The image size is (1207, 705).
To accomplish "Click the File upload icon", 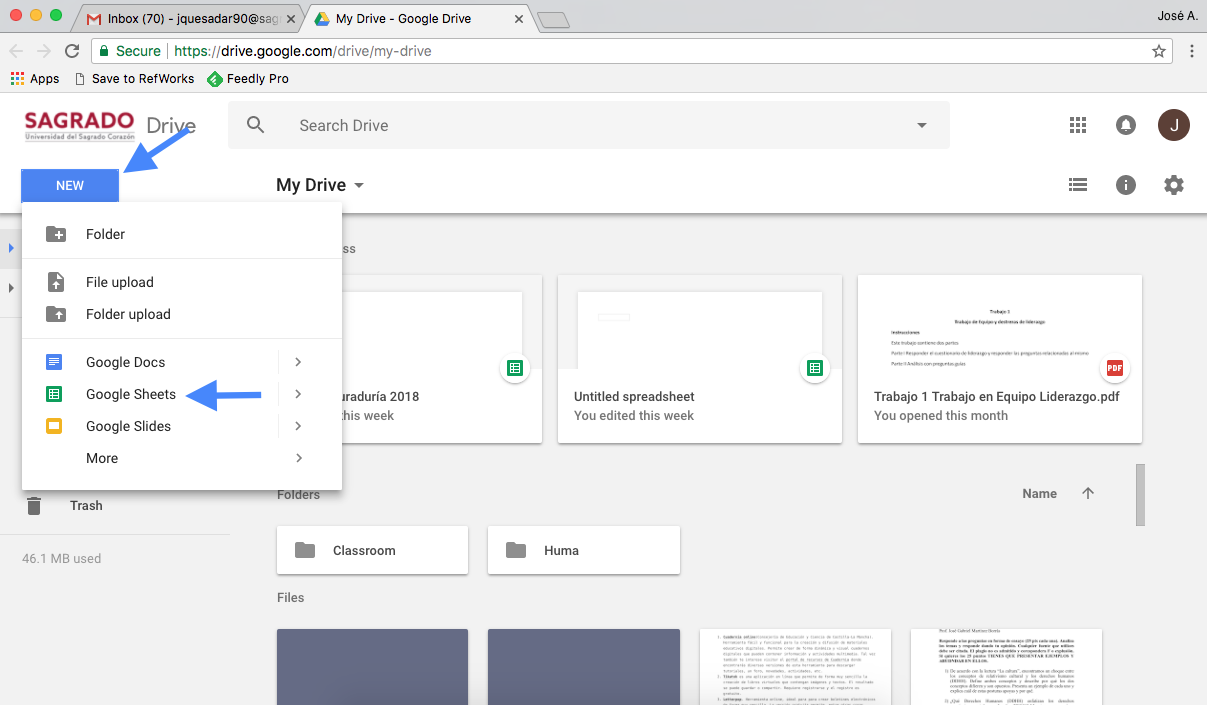I will tap(56, 282).
